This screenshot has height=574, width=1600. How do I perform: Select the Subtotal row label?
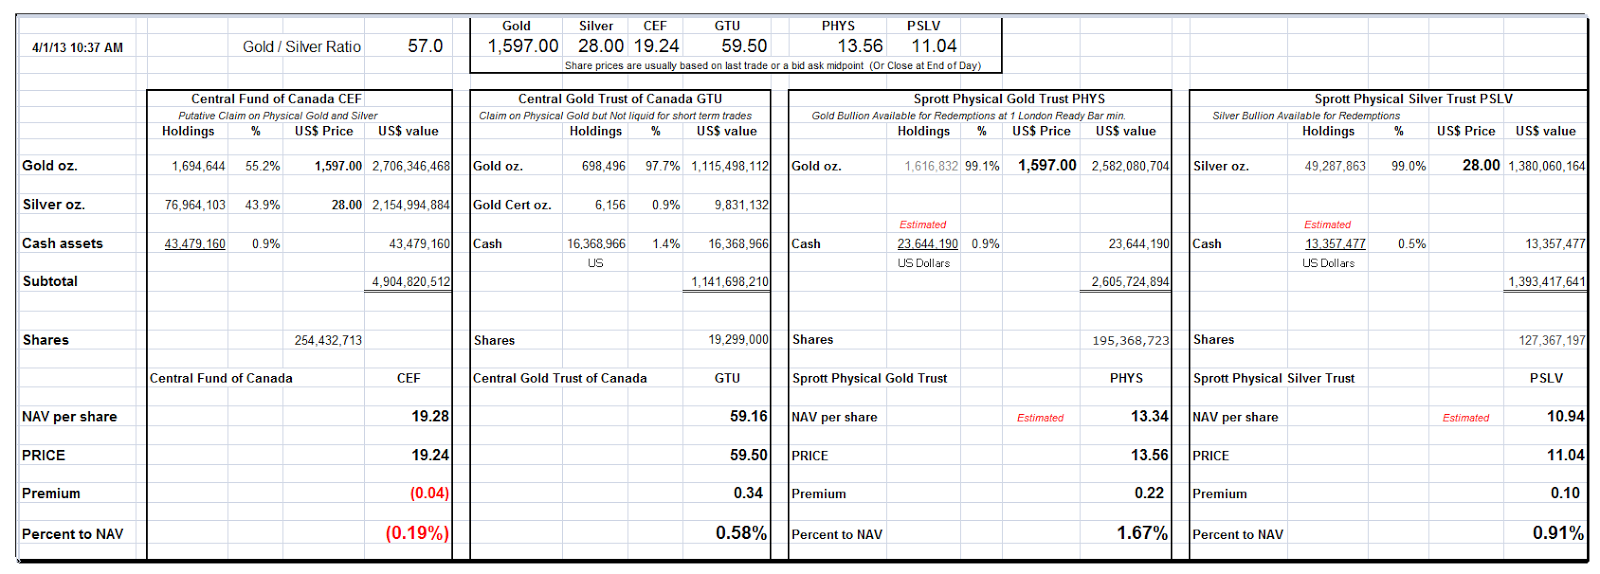pos(50,281)
